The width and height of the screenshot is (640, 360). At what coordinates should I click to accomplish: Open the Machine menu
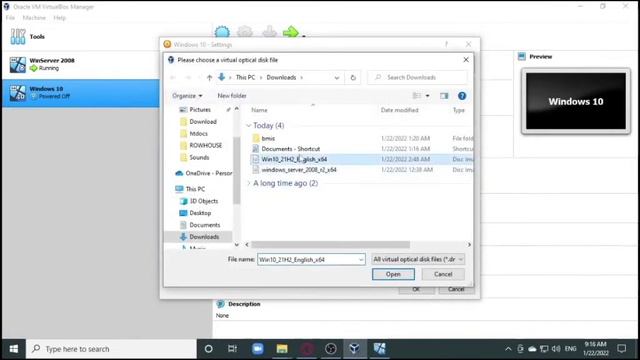click(x=34, y=18)
